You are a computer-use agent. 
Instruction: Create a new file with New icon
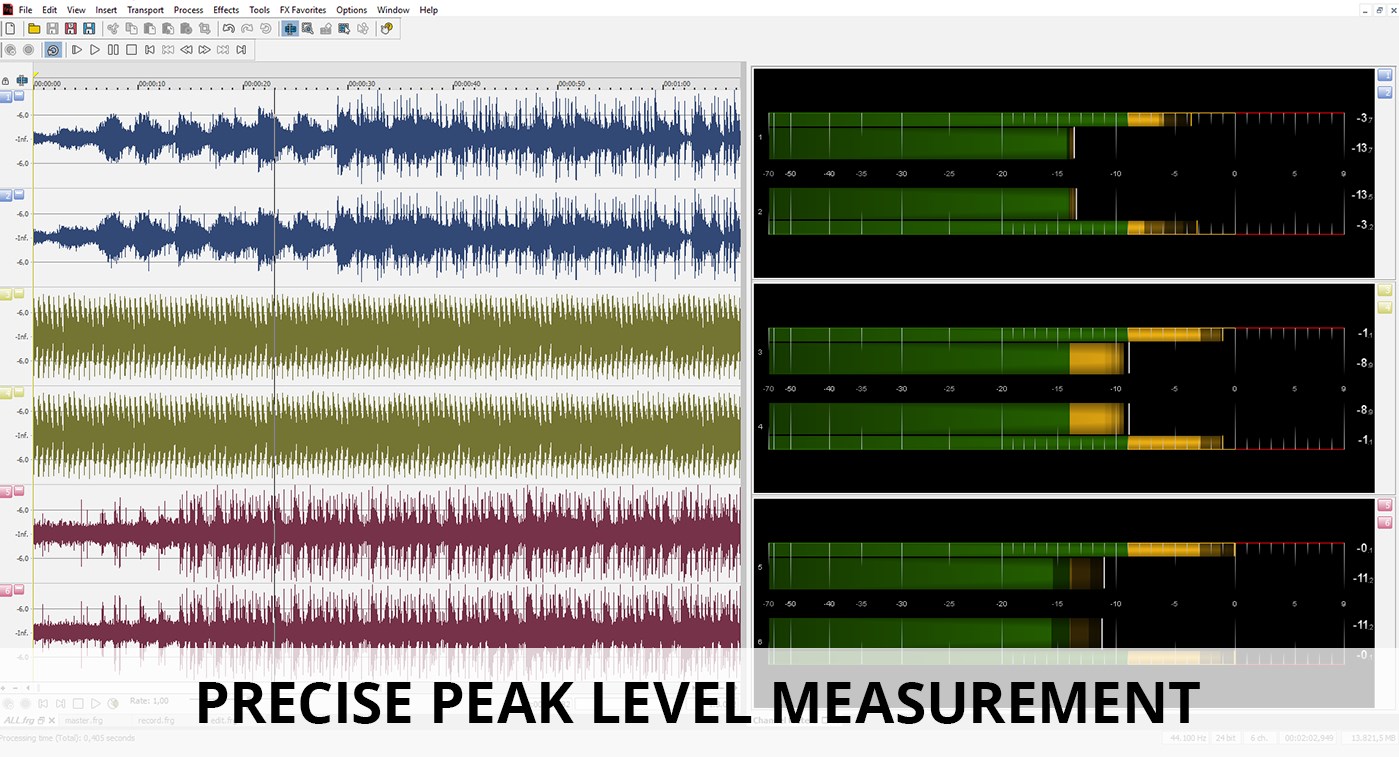[10, 29]
